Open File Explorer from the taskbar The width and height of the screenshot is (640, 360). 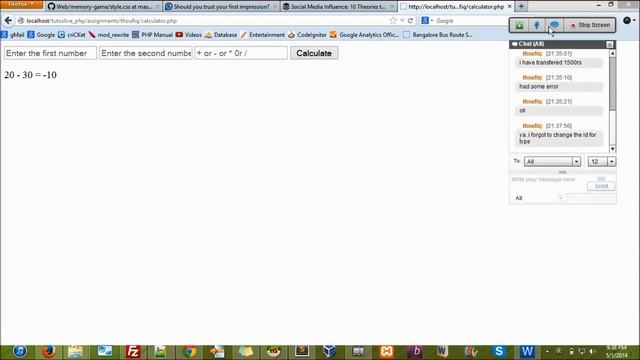(75, 351)
